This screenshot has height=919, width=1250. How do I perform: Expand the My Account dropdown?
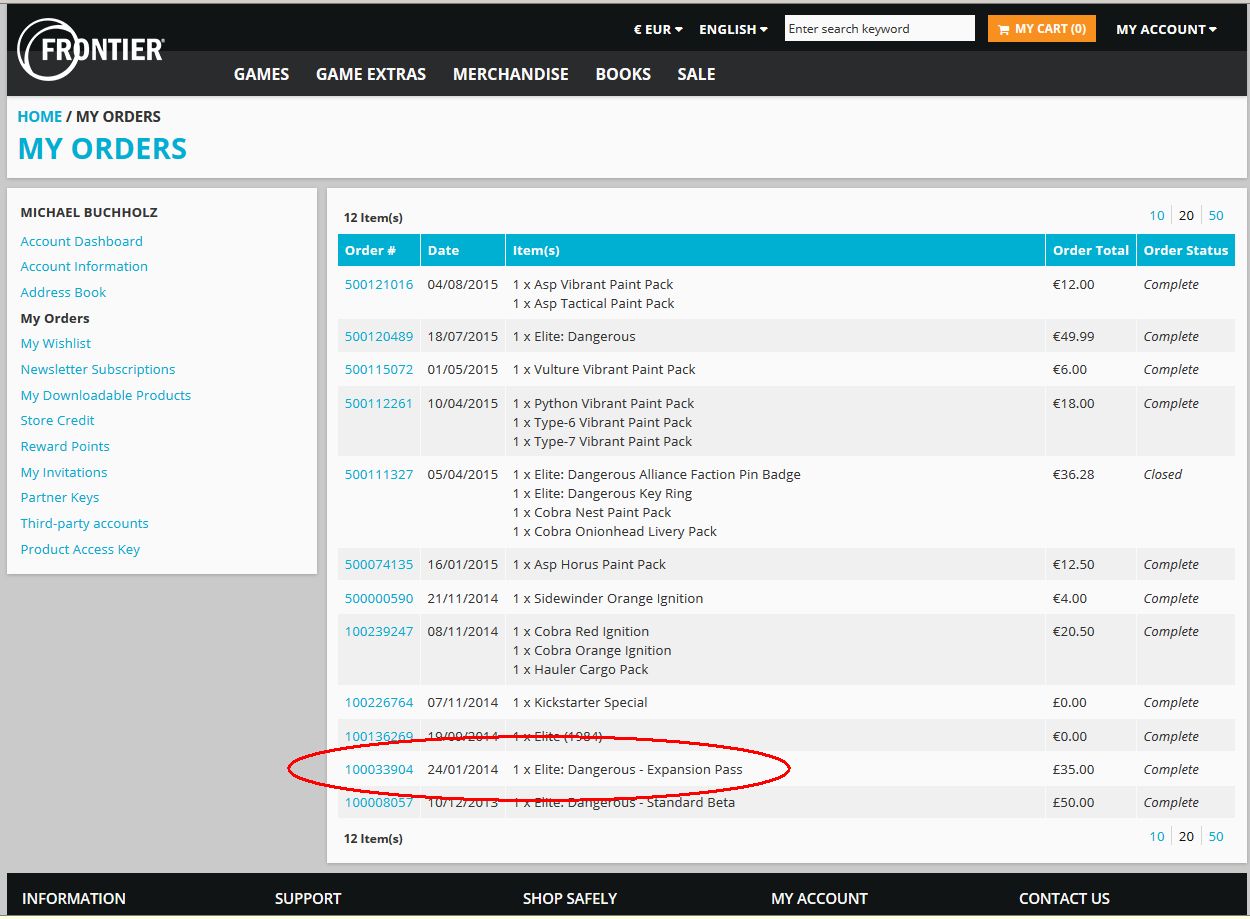pyautogui.click(x=1166, y=29)
